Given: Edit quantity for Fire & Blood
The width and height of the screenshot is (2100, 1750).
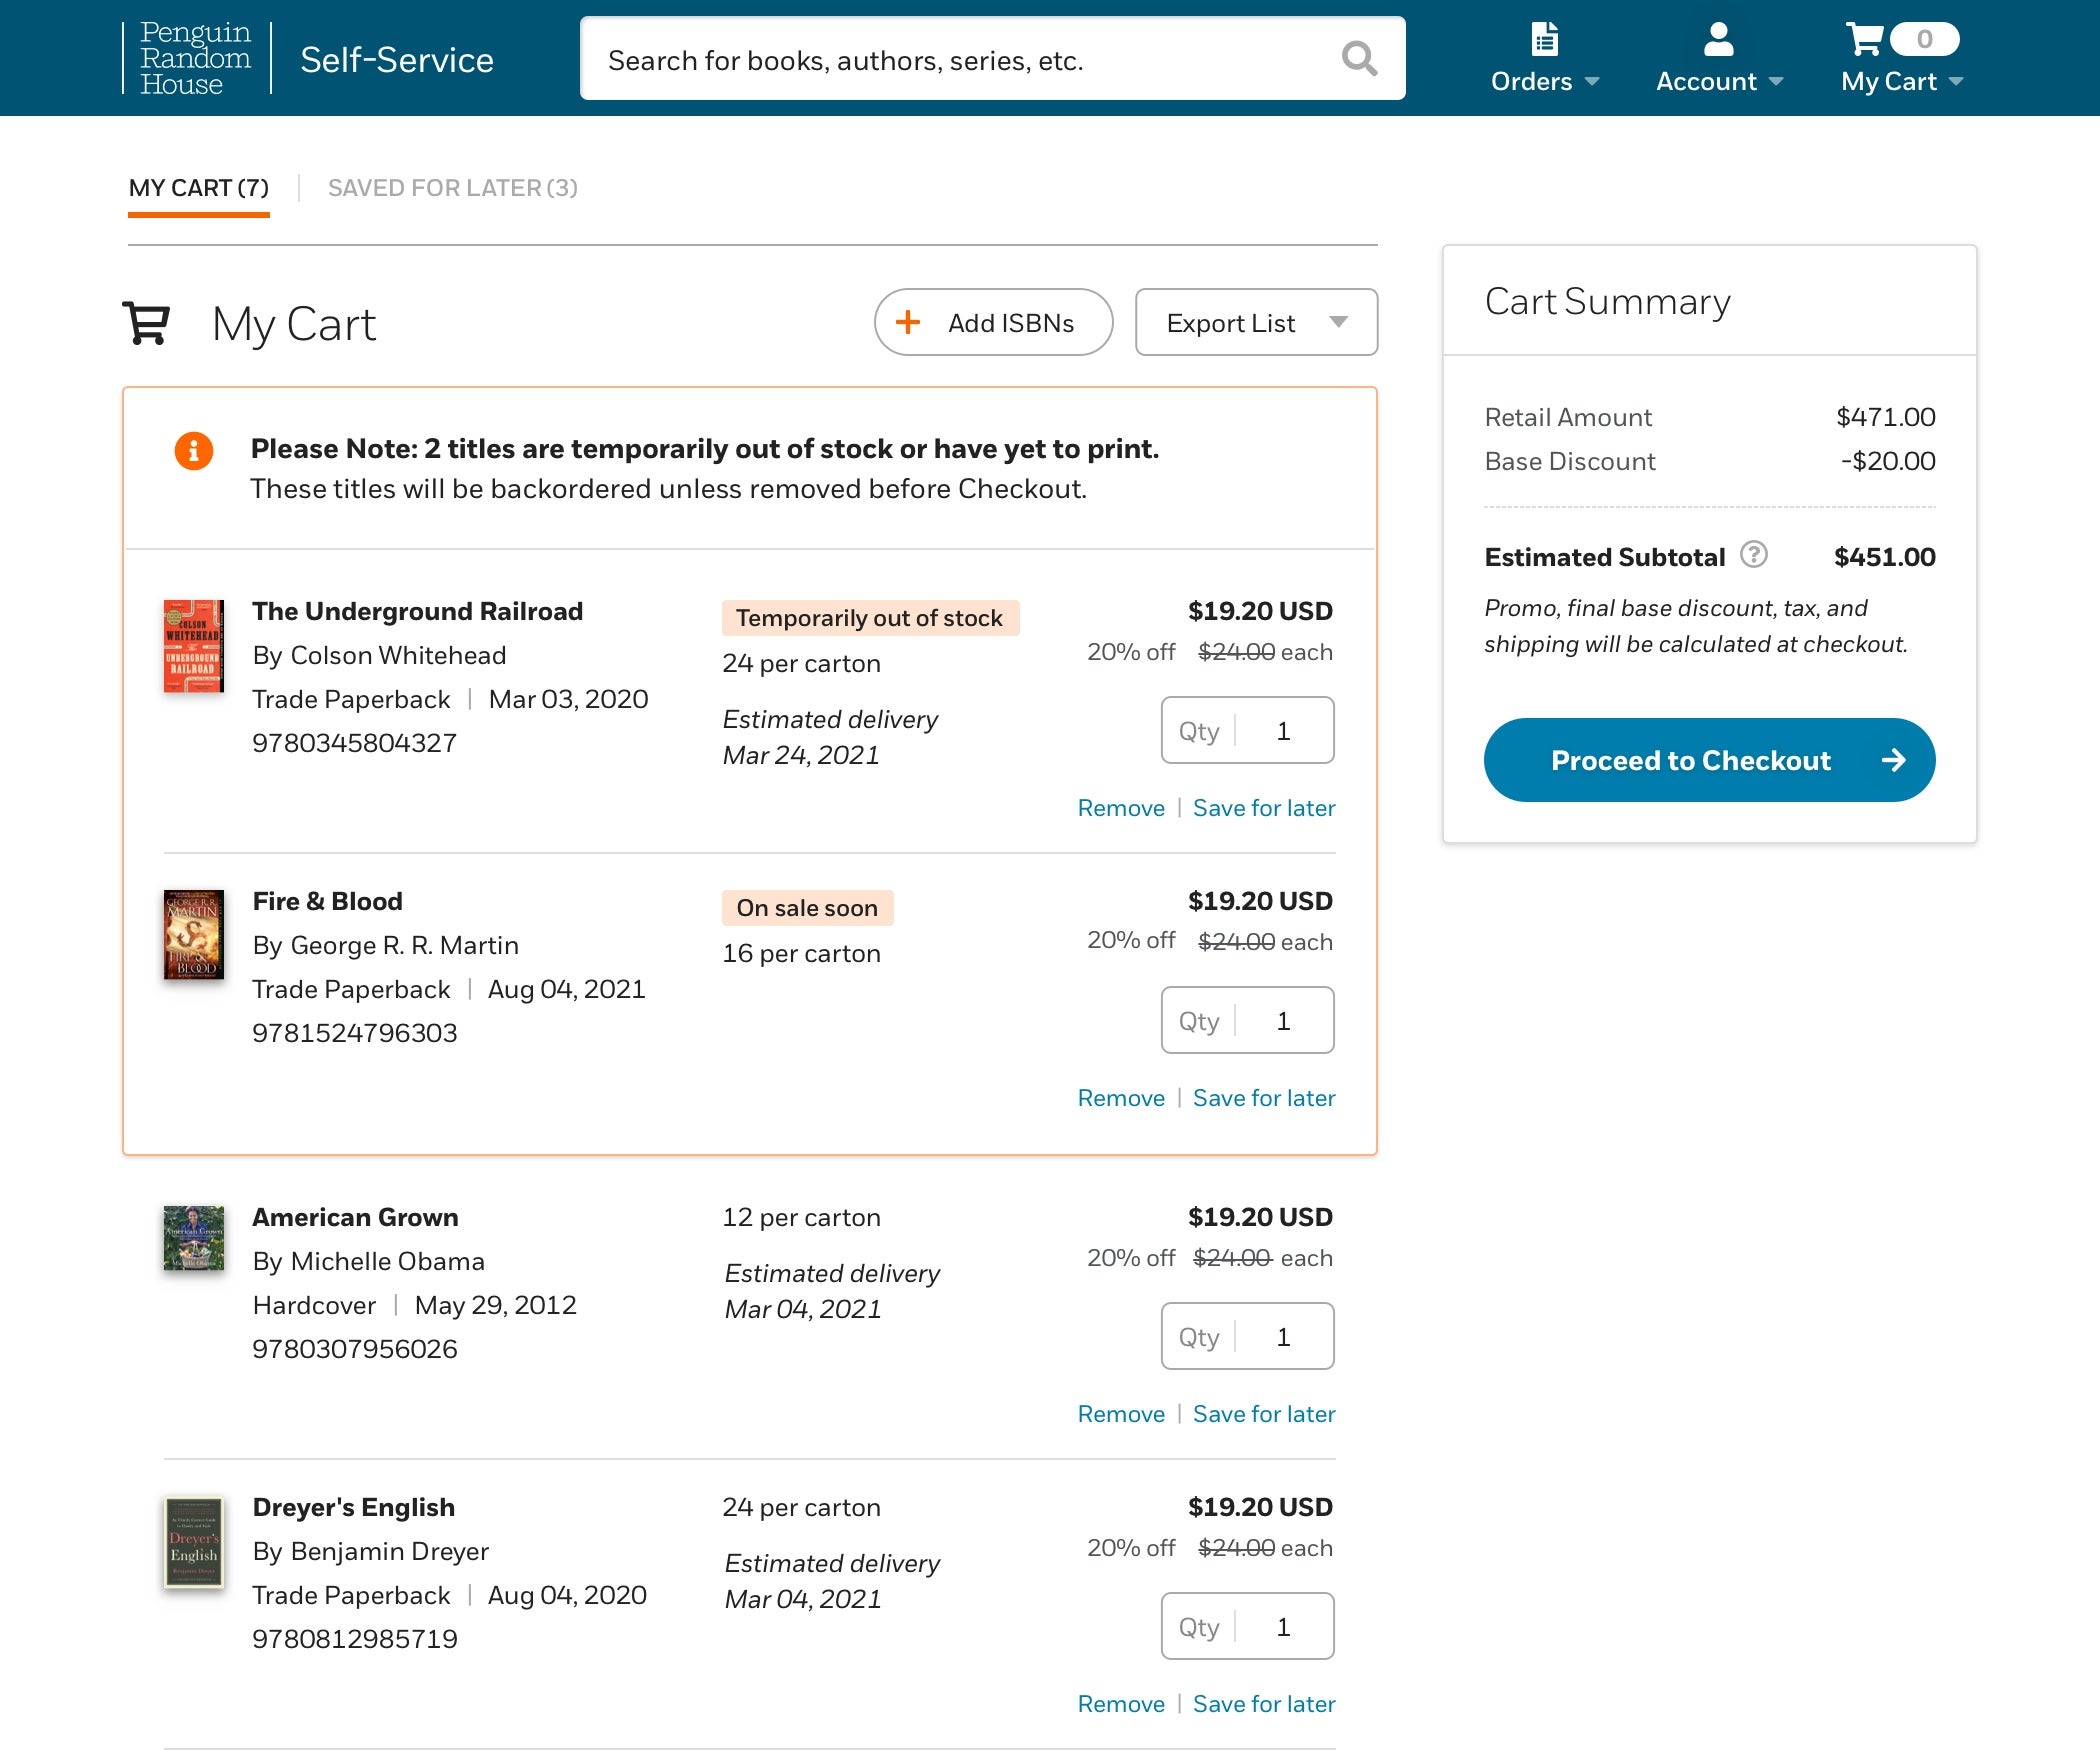Looking at the screenshot, I should click(1247, 1020).
